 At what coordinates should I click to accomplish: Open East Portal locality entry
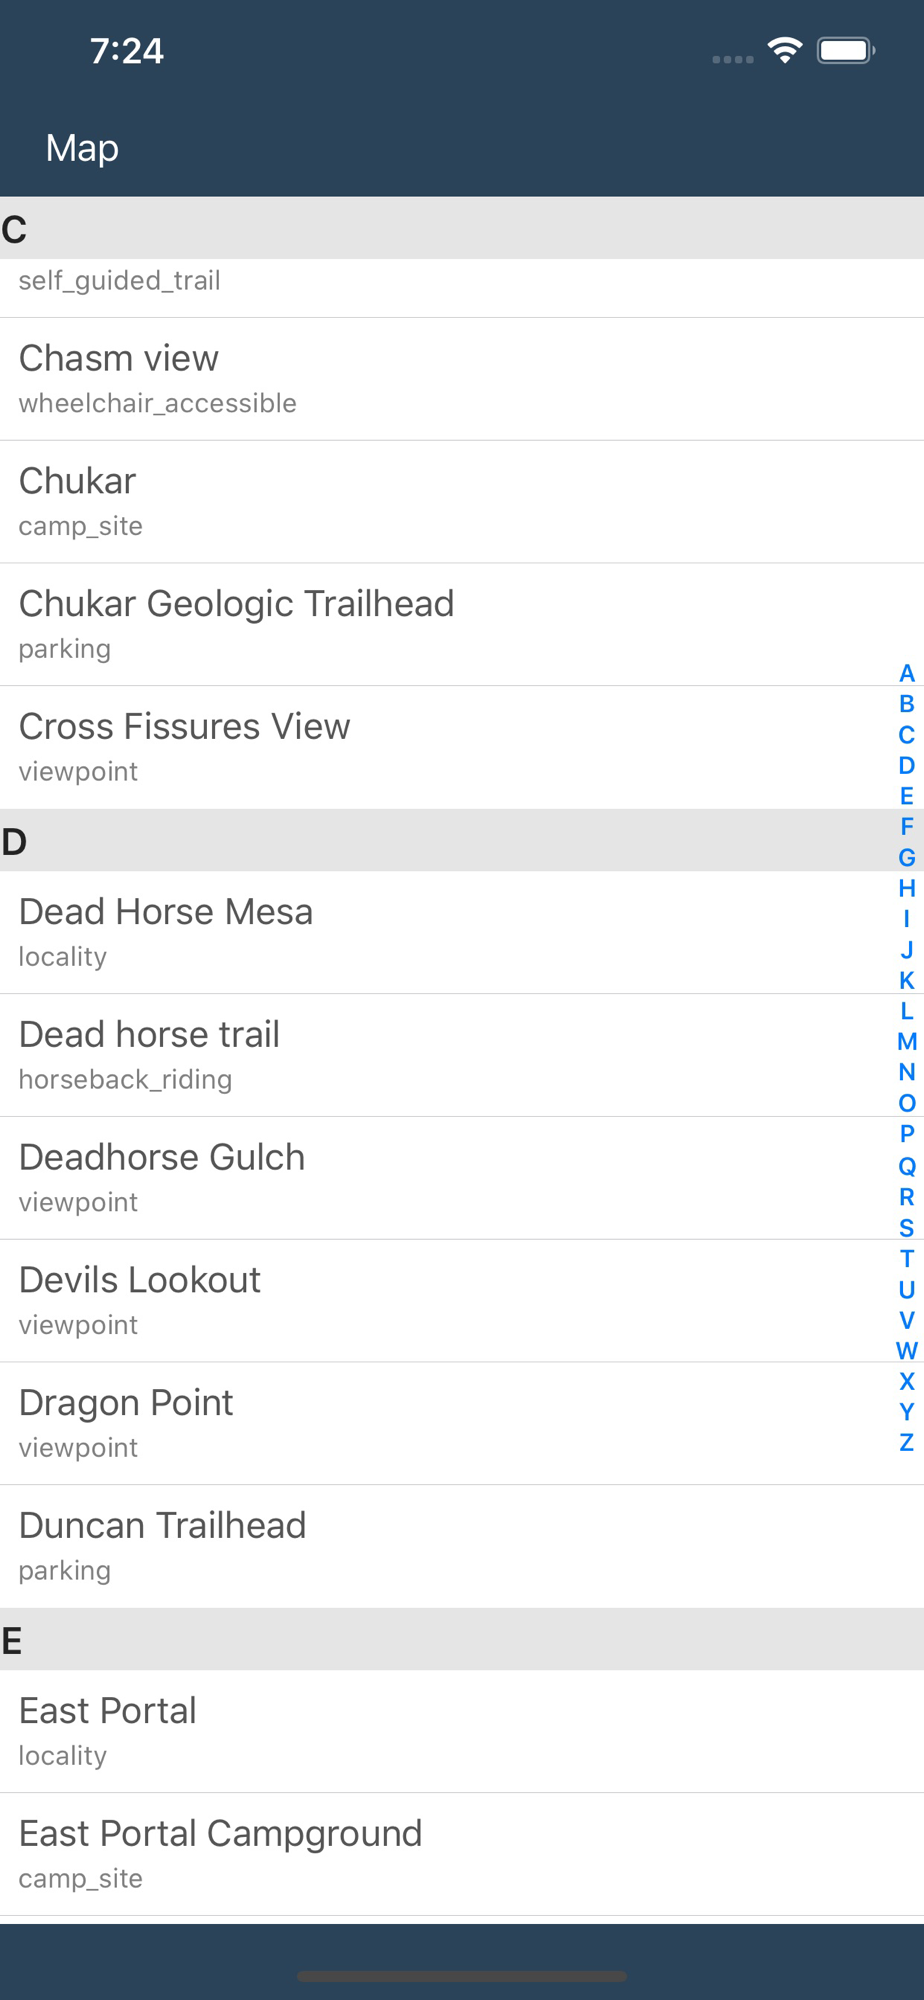pyautogui.click(x=462, y=1731)
